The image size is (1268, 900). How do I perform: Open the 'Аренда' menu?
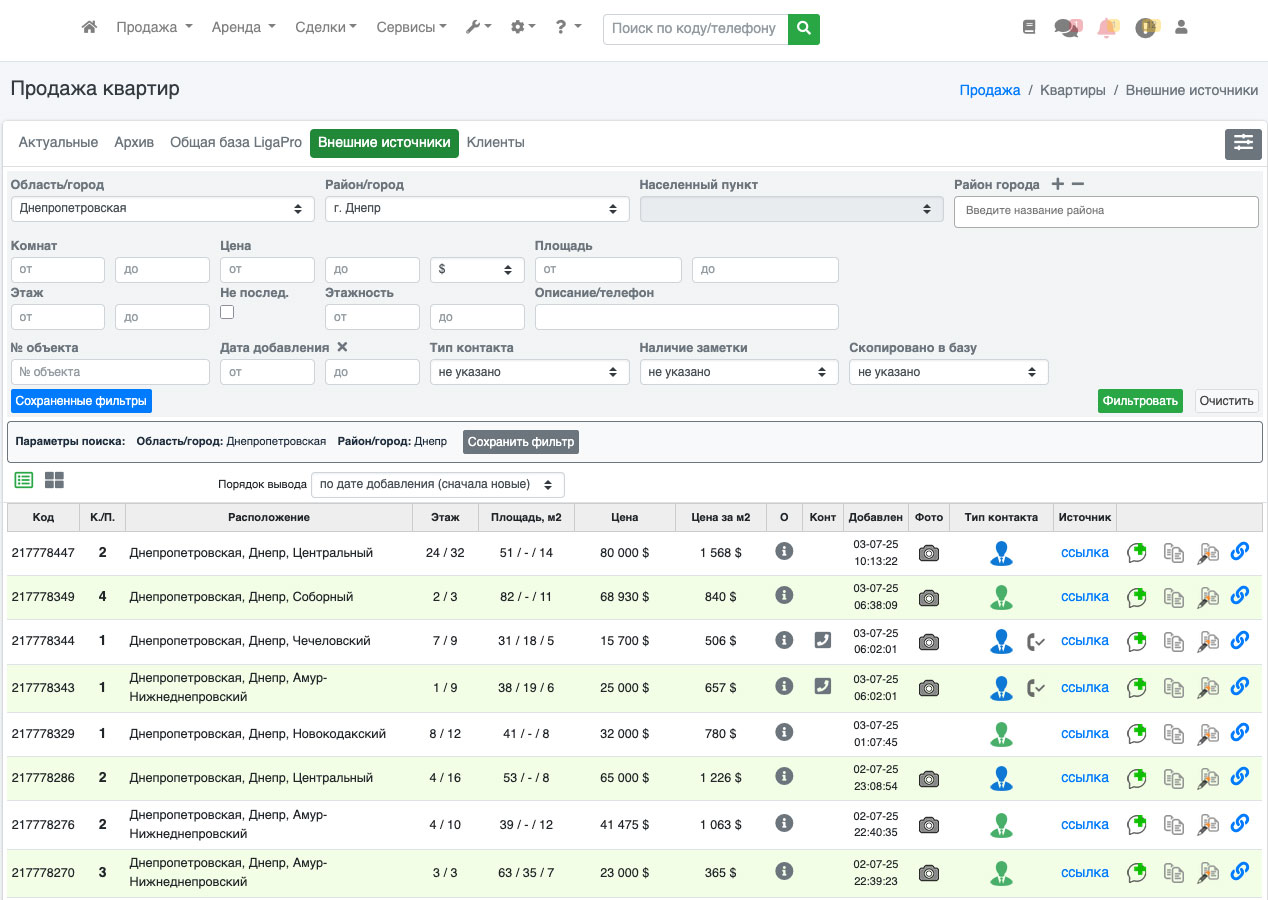tap(243, 28)
